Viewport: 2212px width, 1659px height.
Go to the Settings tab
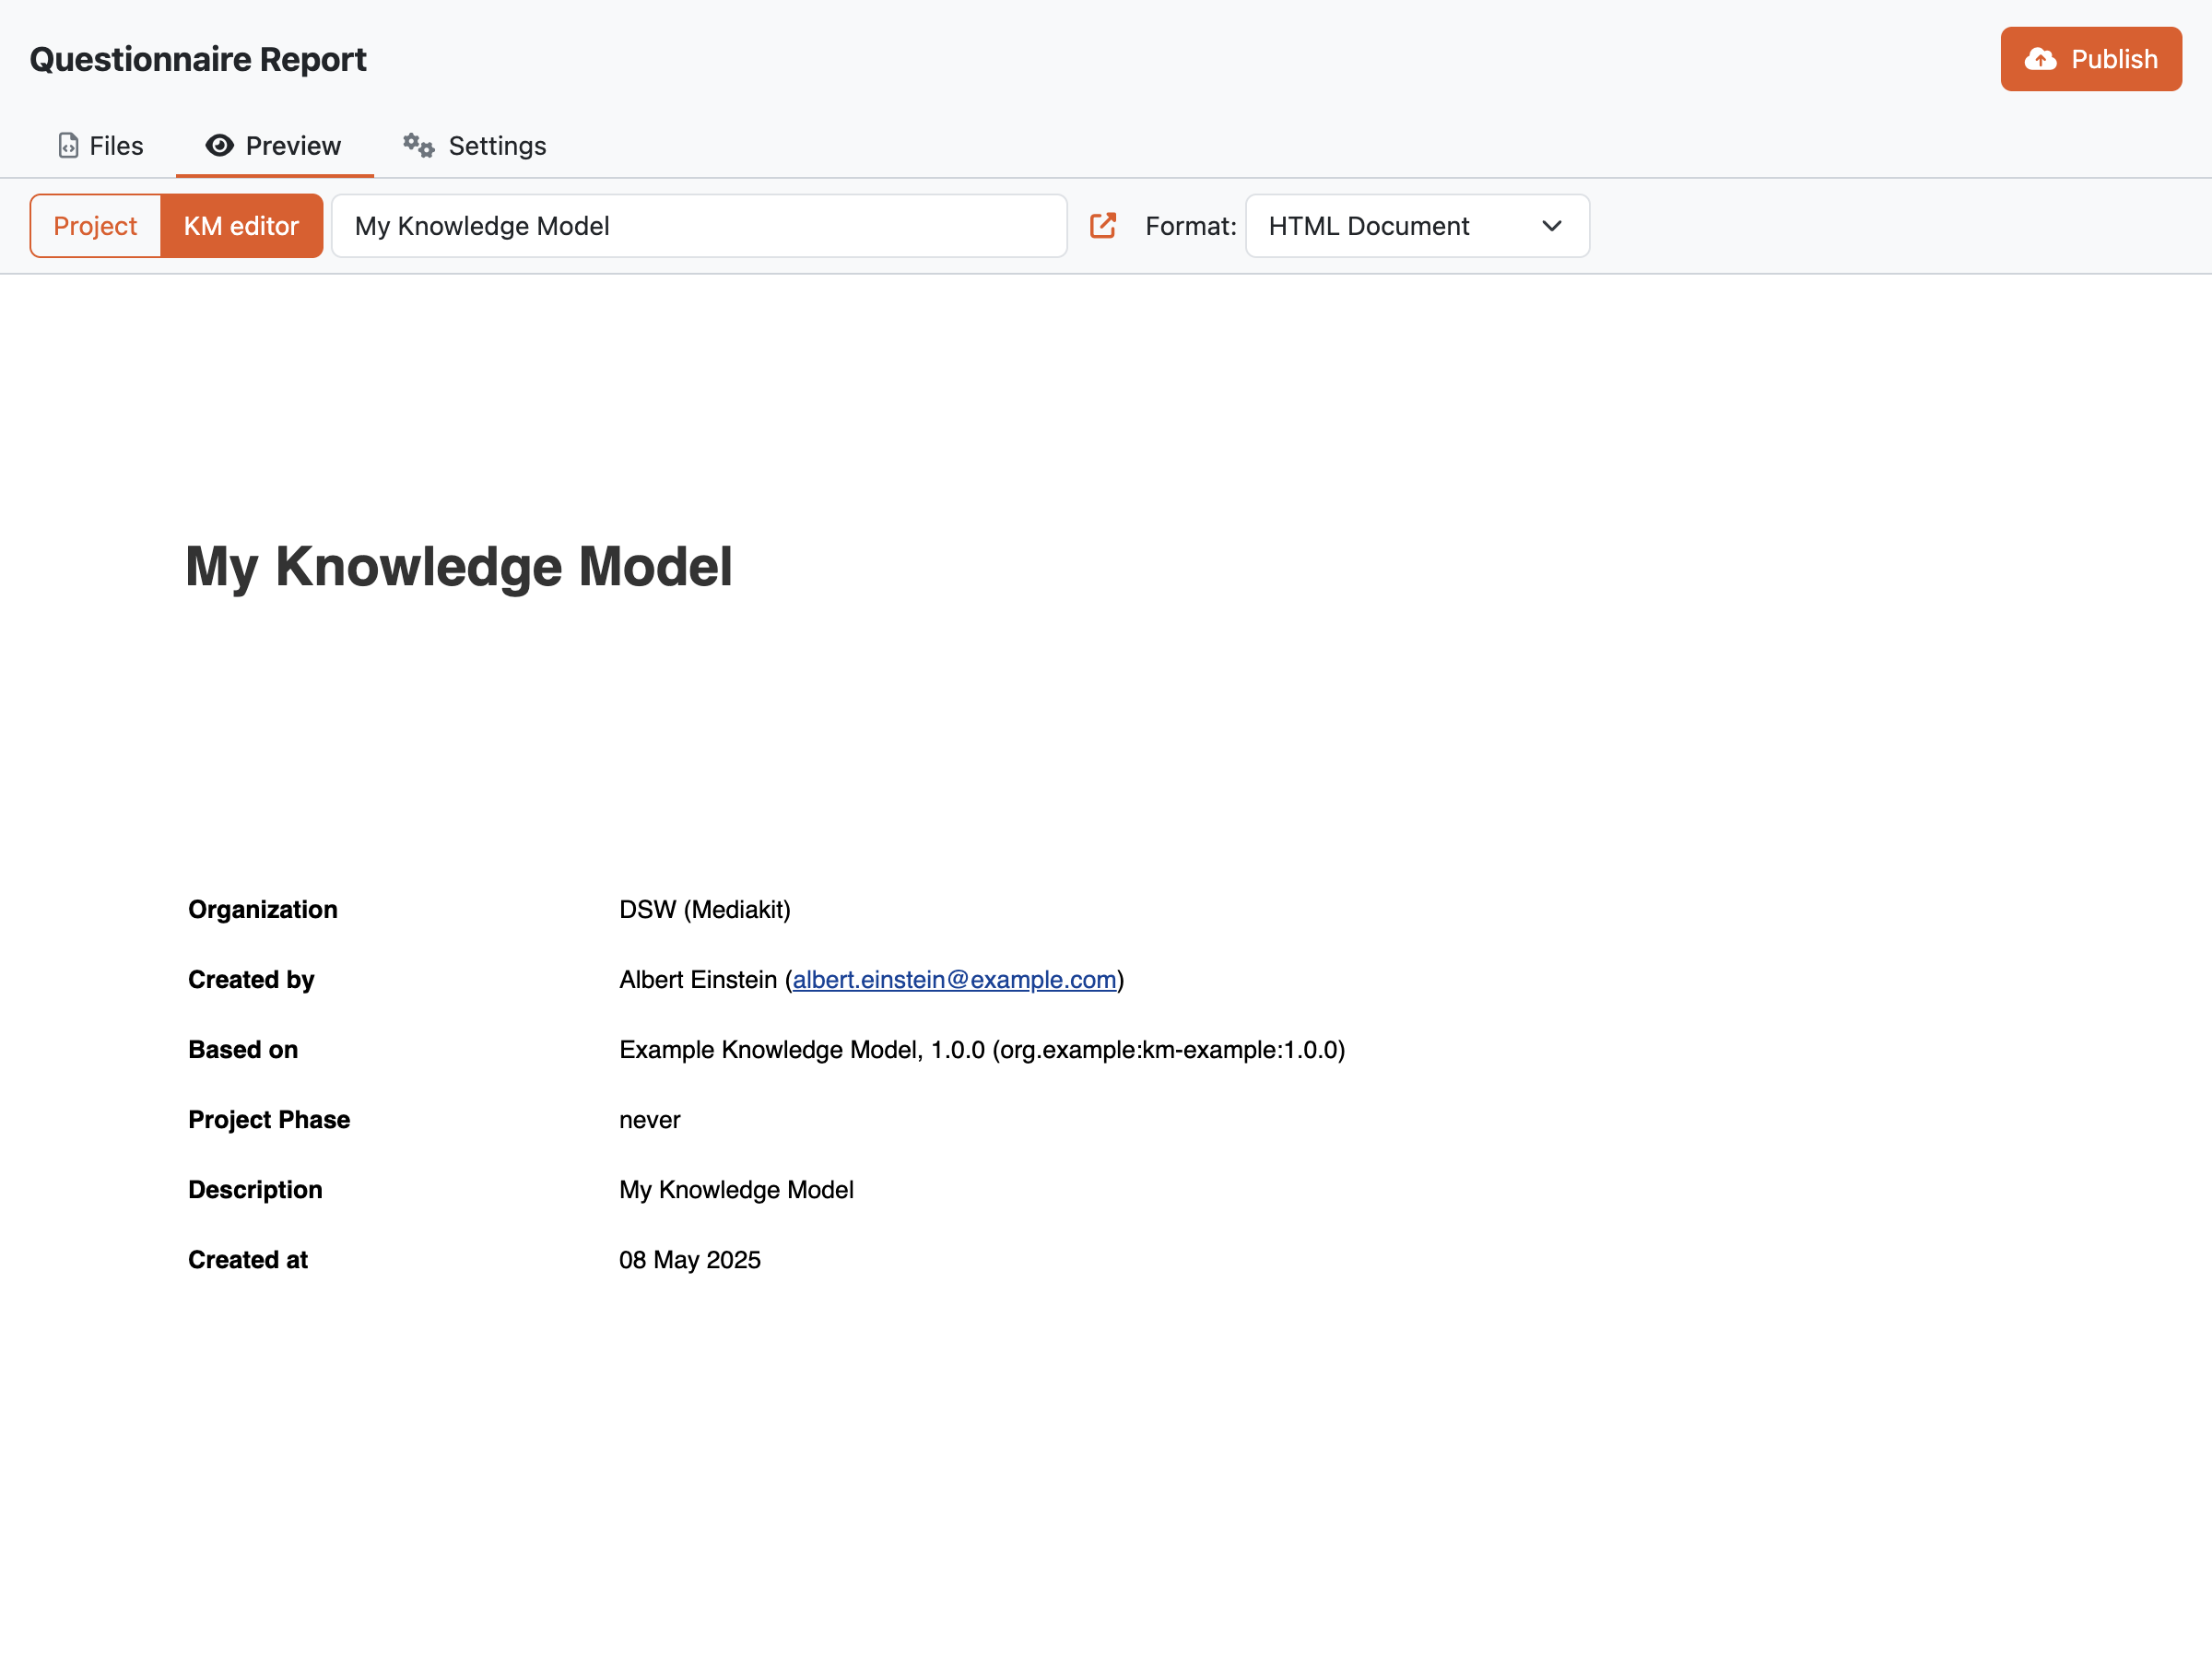coord(475,146)
